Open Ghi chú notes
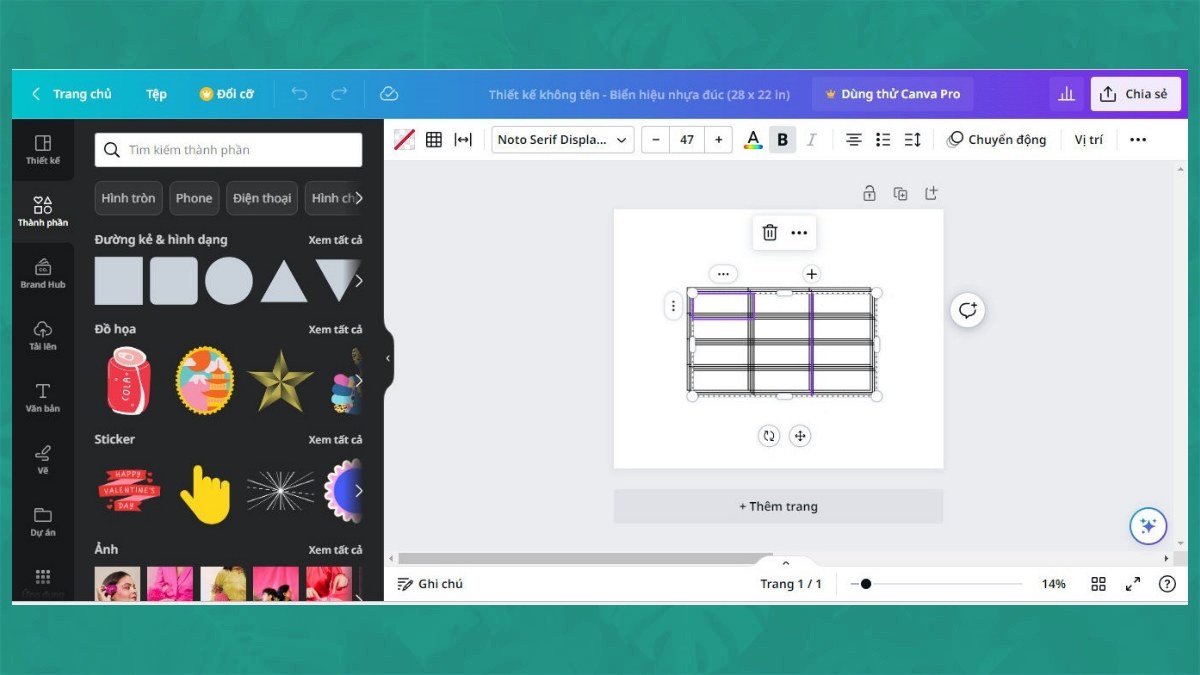This screenshot has height=675, width=1200. click(x=430, y=584)
